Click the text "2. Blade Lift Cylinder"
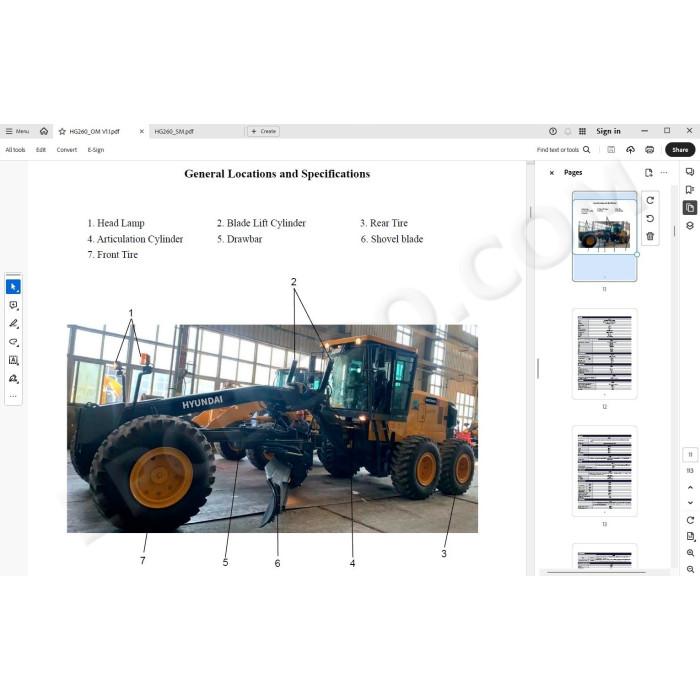 coord(261,223)
